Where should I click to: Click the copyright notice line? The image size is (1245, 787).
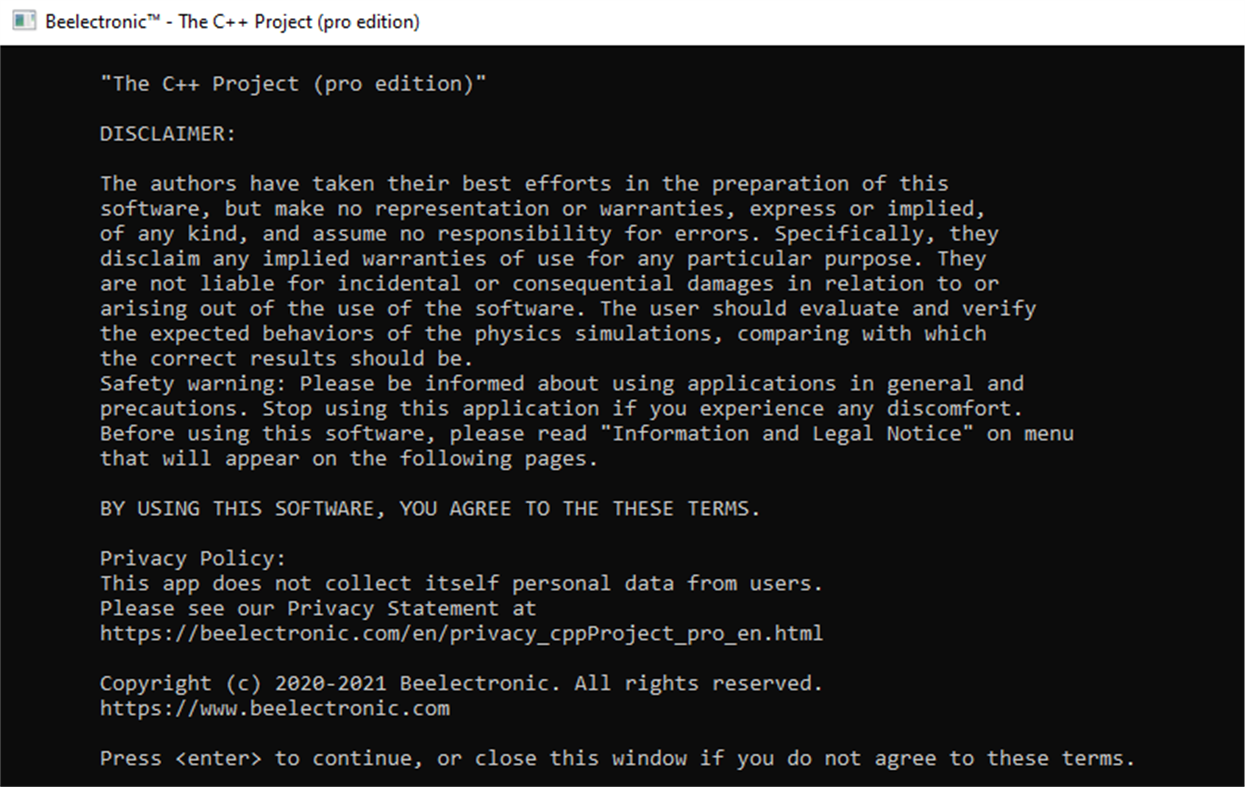click(460, 683)
